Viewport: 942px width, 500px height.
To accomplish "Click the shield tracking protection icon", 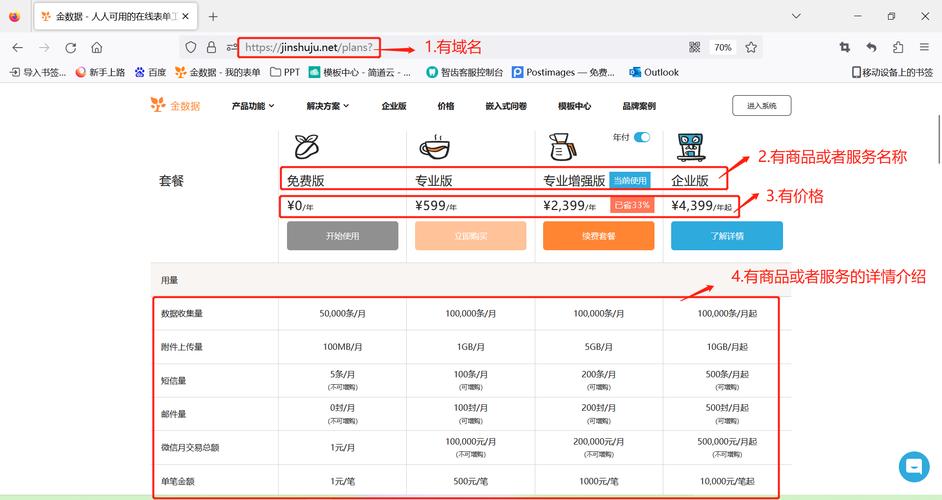I will [190, 47].
